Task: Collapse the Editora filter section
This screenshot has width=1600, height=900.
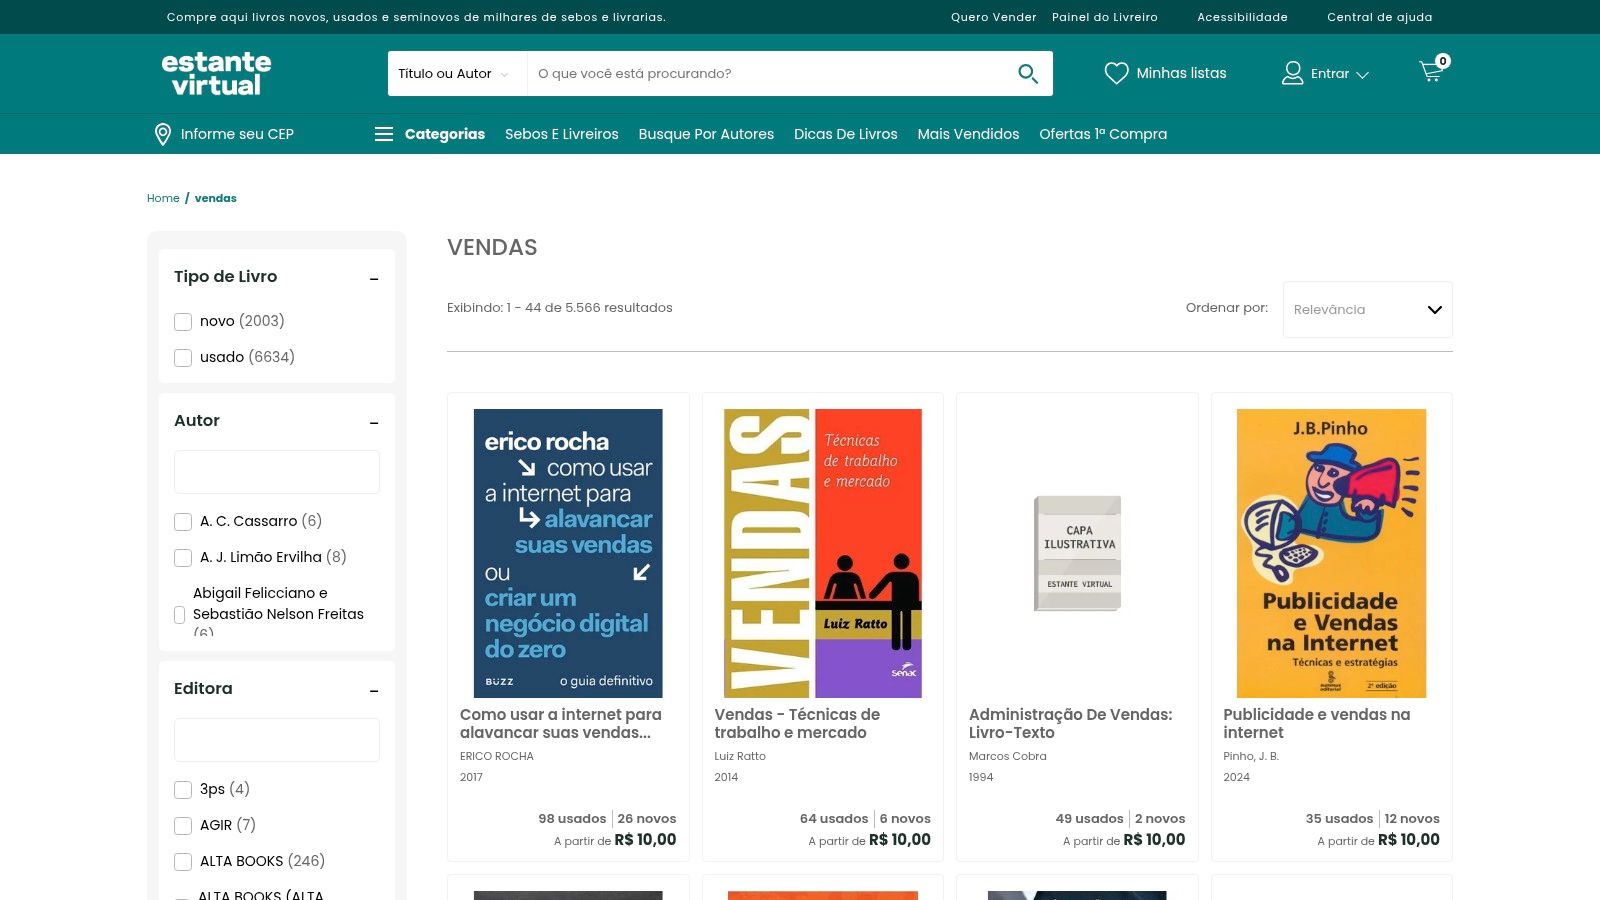Action: [374, 691]
